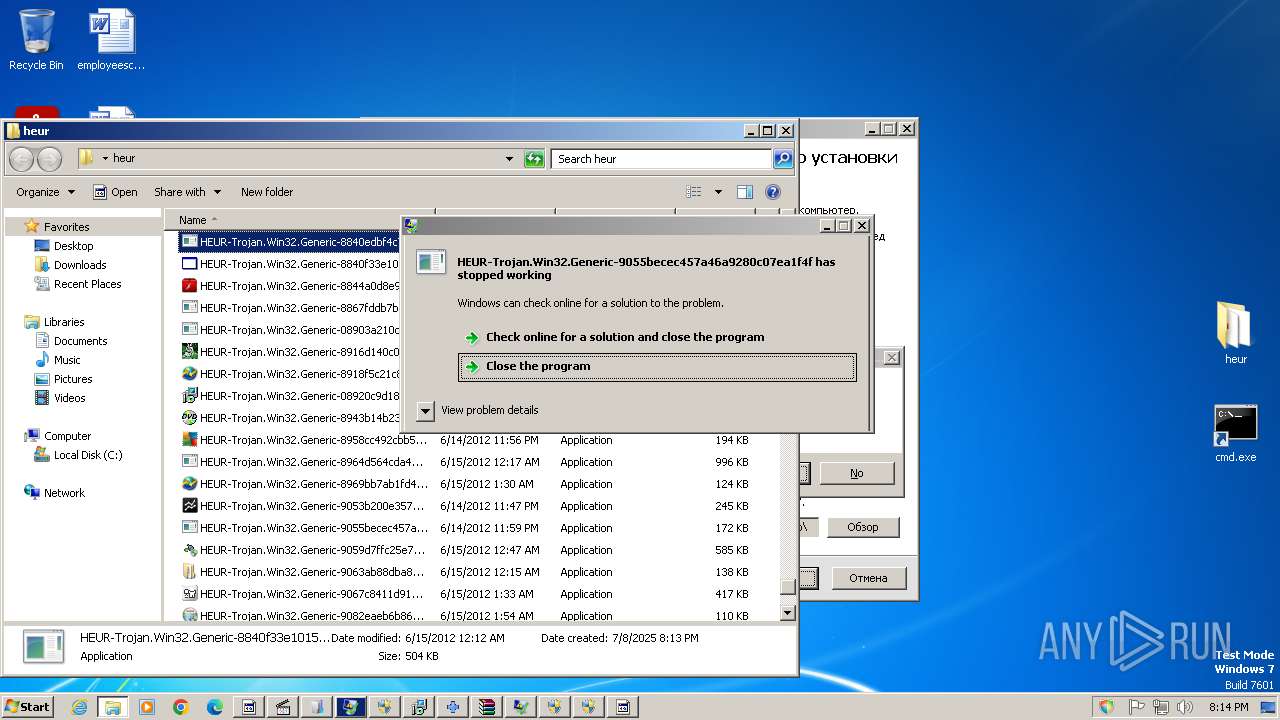Launch Google Chrome from taskbar
Viewport: 1280px width, 720px height.
pos(181,707)
